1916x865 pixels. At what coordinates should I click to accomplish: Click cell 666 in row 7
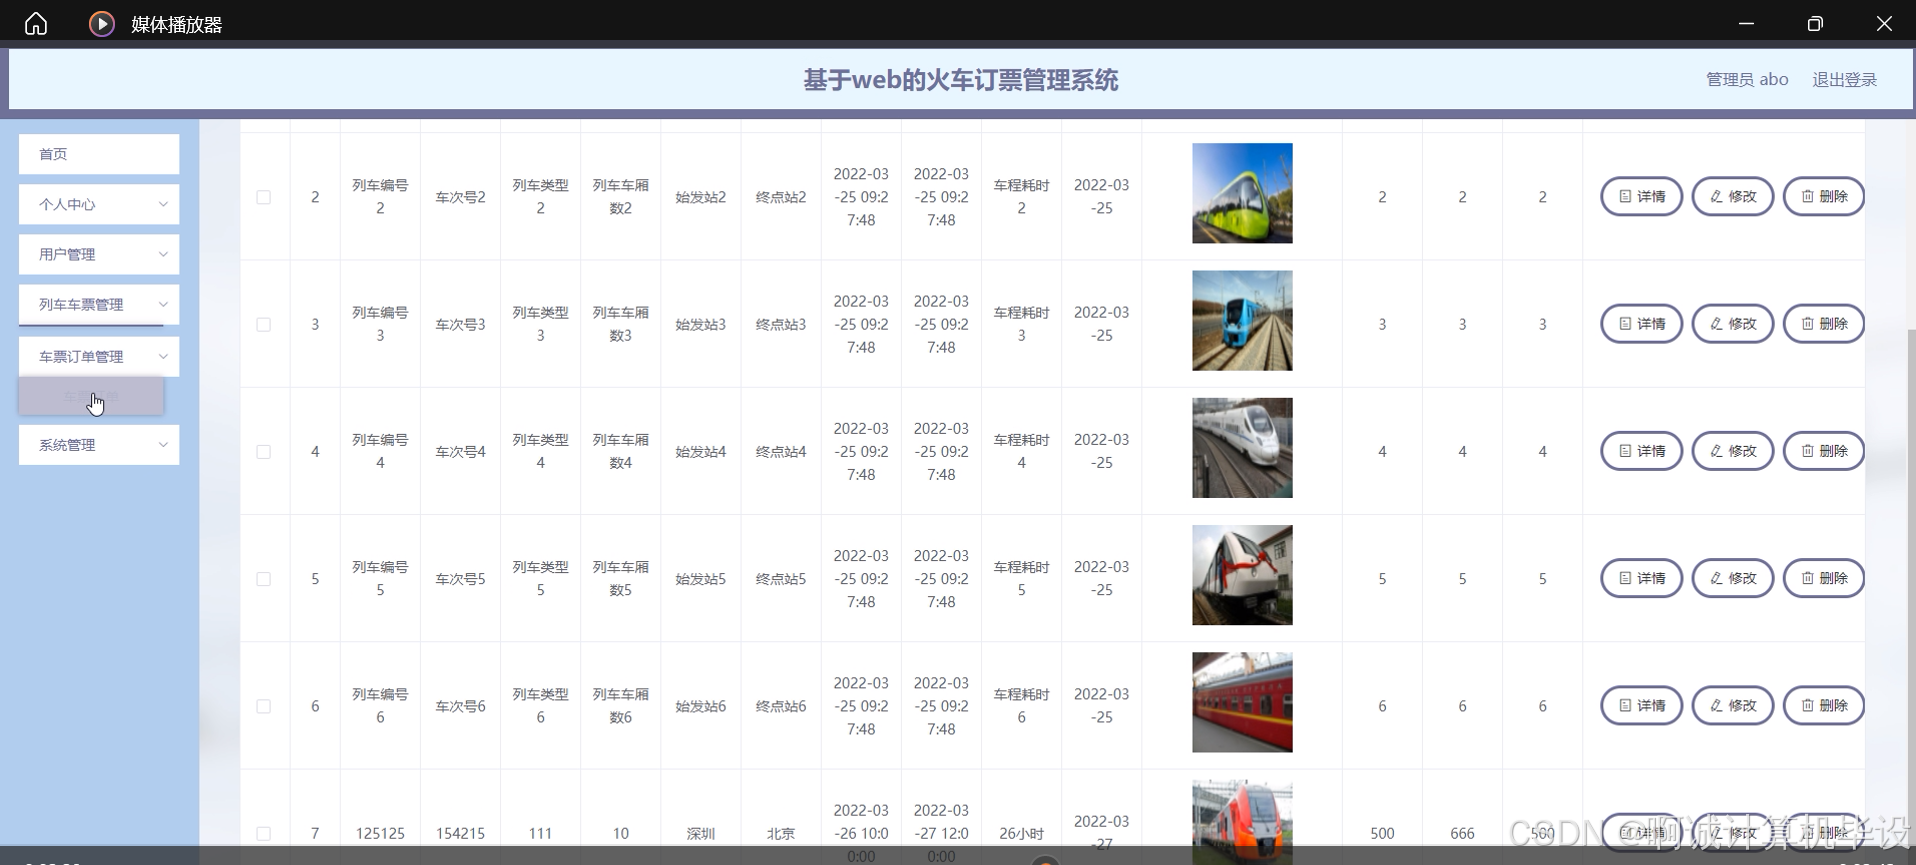[1462, 833]
